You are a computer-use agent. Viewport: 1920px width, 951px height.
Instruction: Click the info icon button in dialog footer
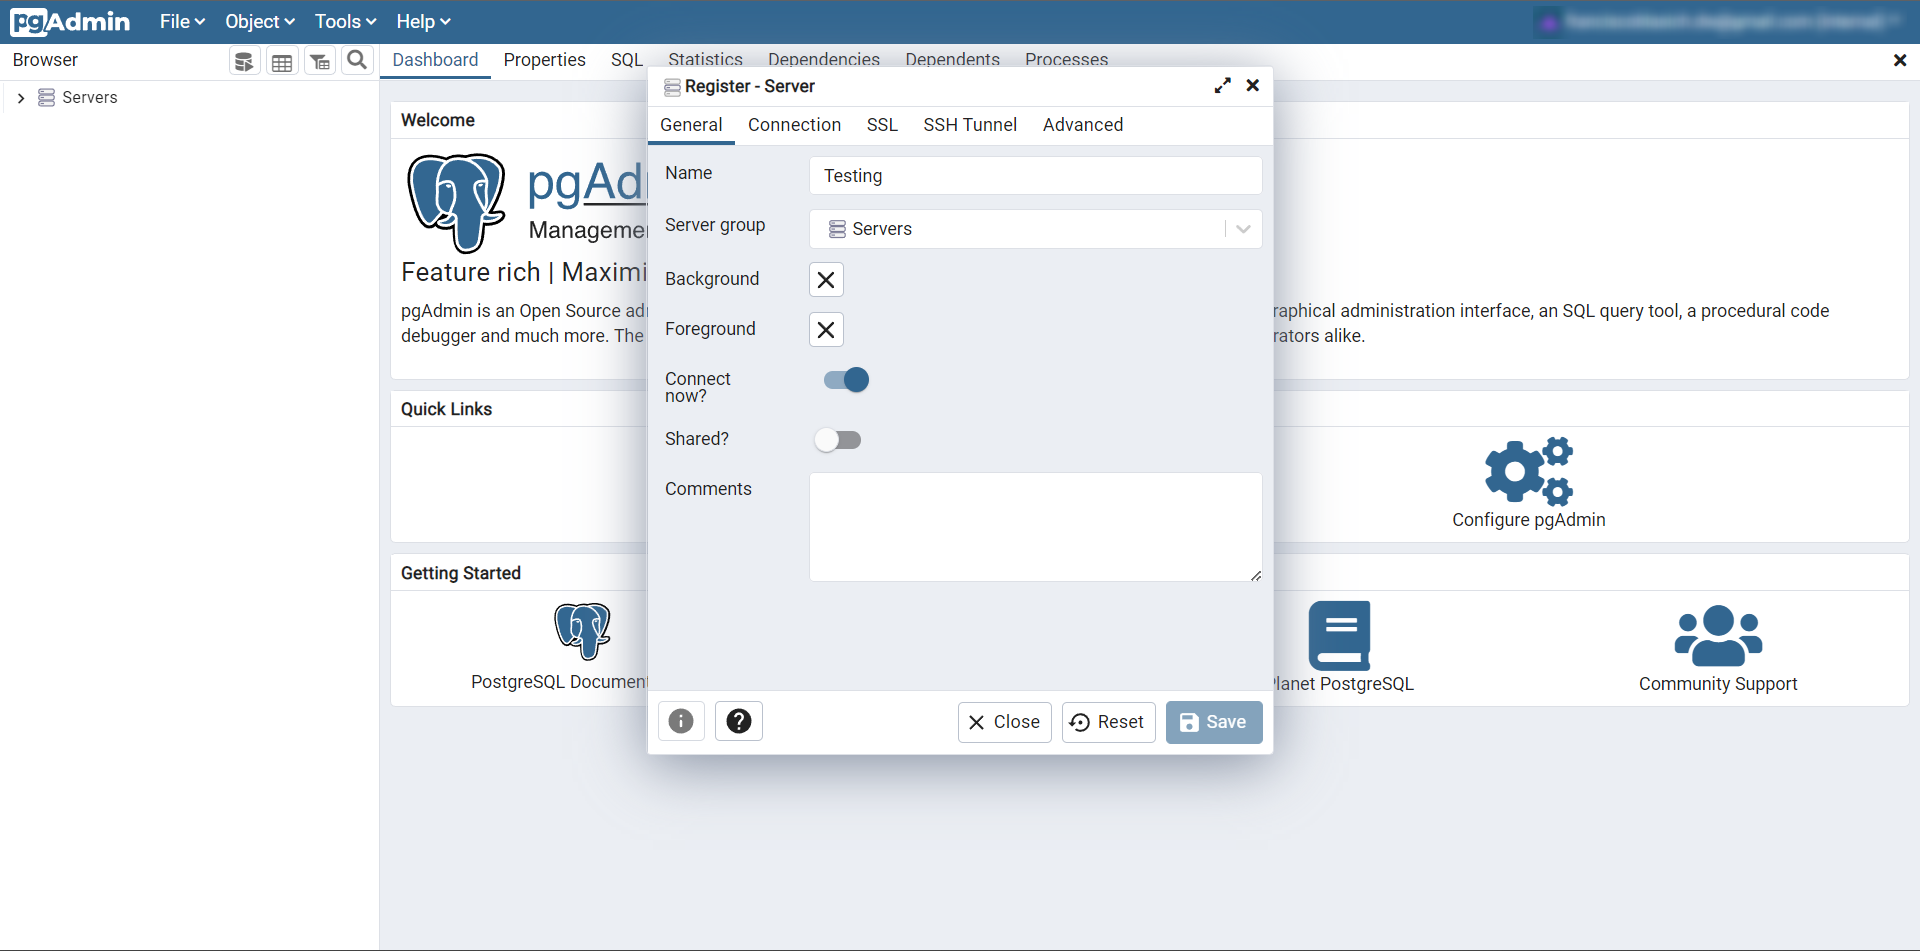click(x=681, y=721)
